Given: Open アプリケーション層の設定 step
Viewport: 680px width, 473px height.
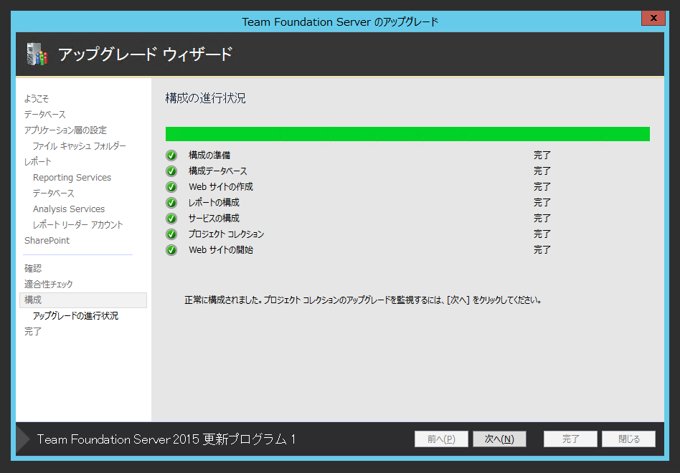Looking at the screenshot, I should (x=65, y=130).
